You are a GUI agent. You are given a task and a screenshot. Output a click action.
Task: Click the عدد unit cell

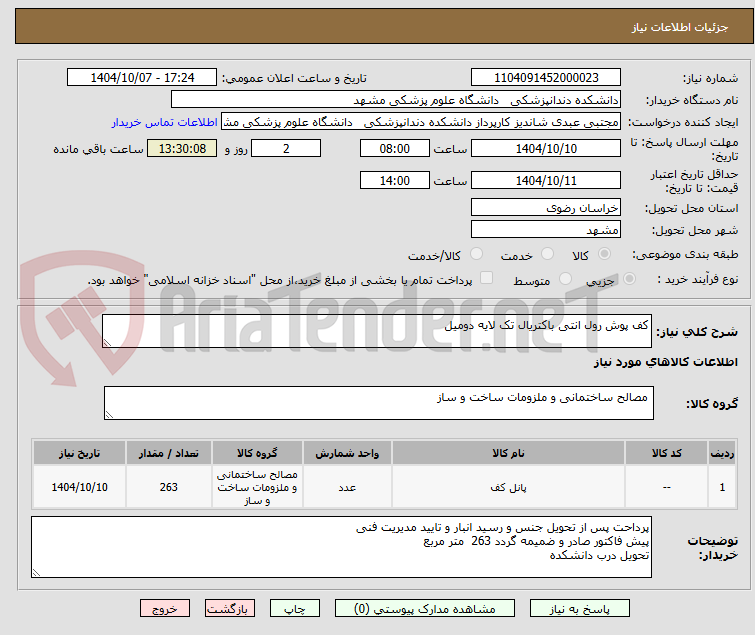347,487
